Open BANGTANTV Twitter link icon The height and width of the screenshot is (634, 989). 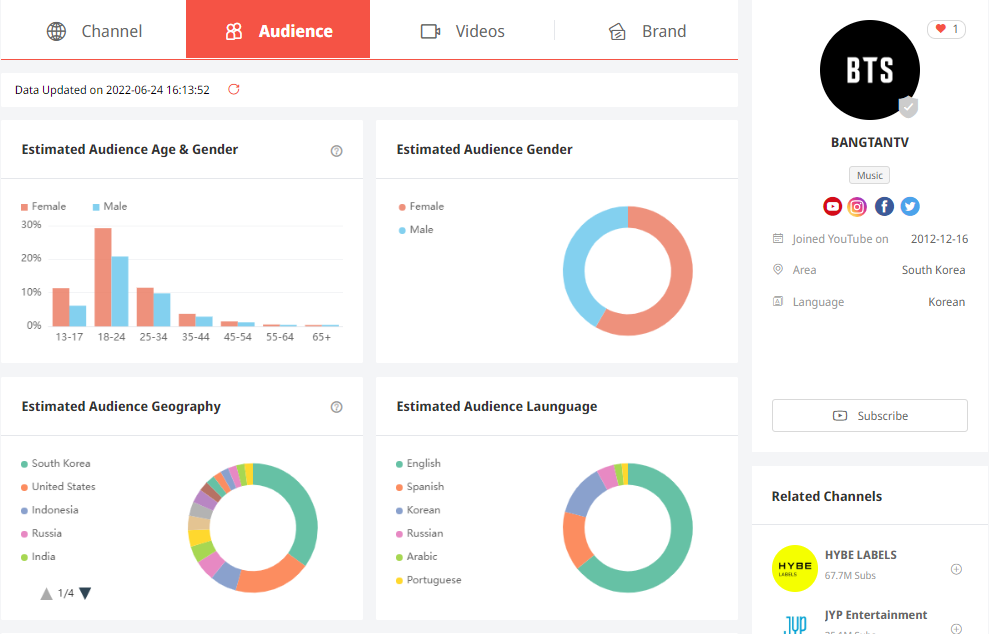coord(910,206)
